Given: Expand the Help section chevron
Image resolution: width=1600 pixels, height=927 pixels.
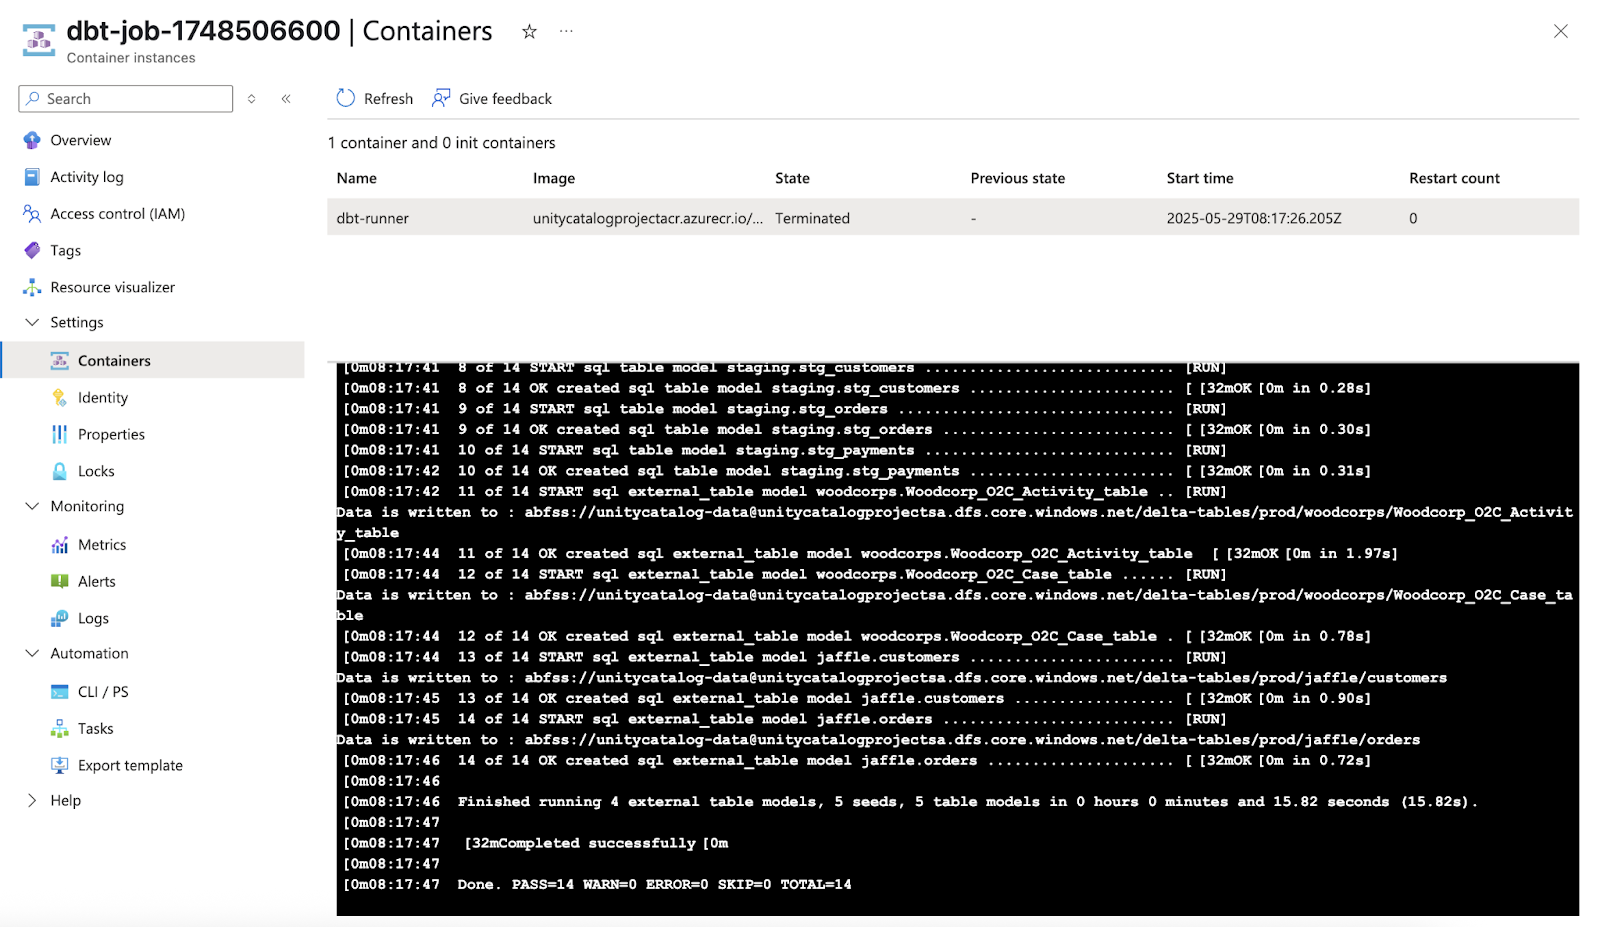Looking at the screenshot, I should point(32,800).
